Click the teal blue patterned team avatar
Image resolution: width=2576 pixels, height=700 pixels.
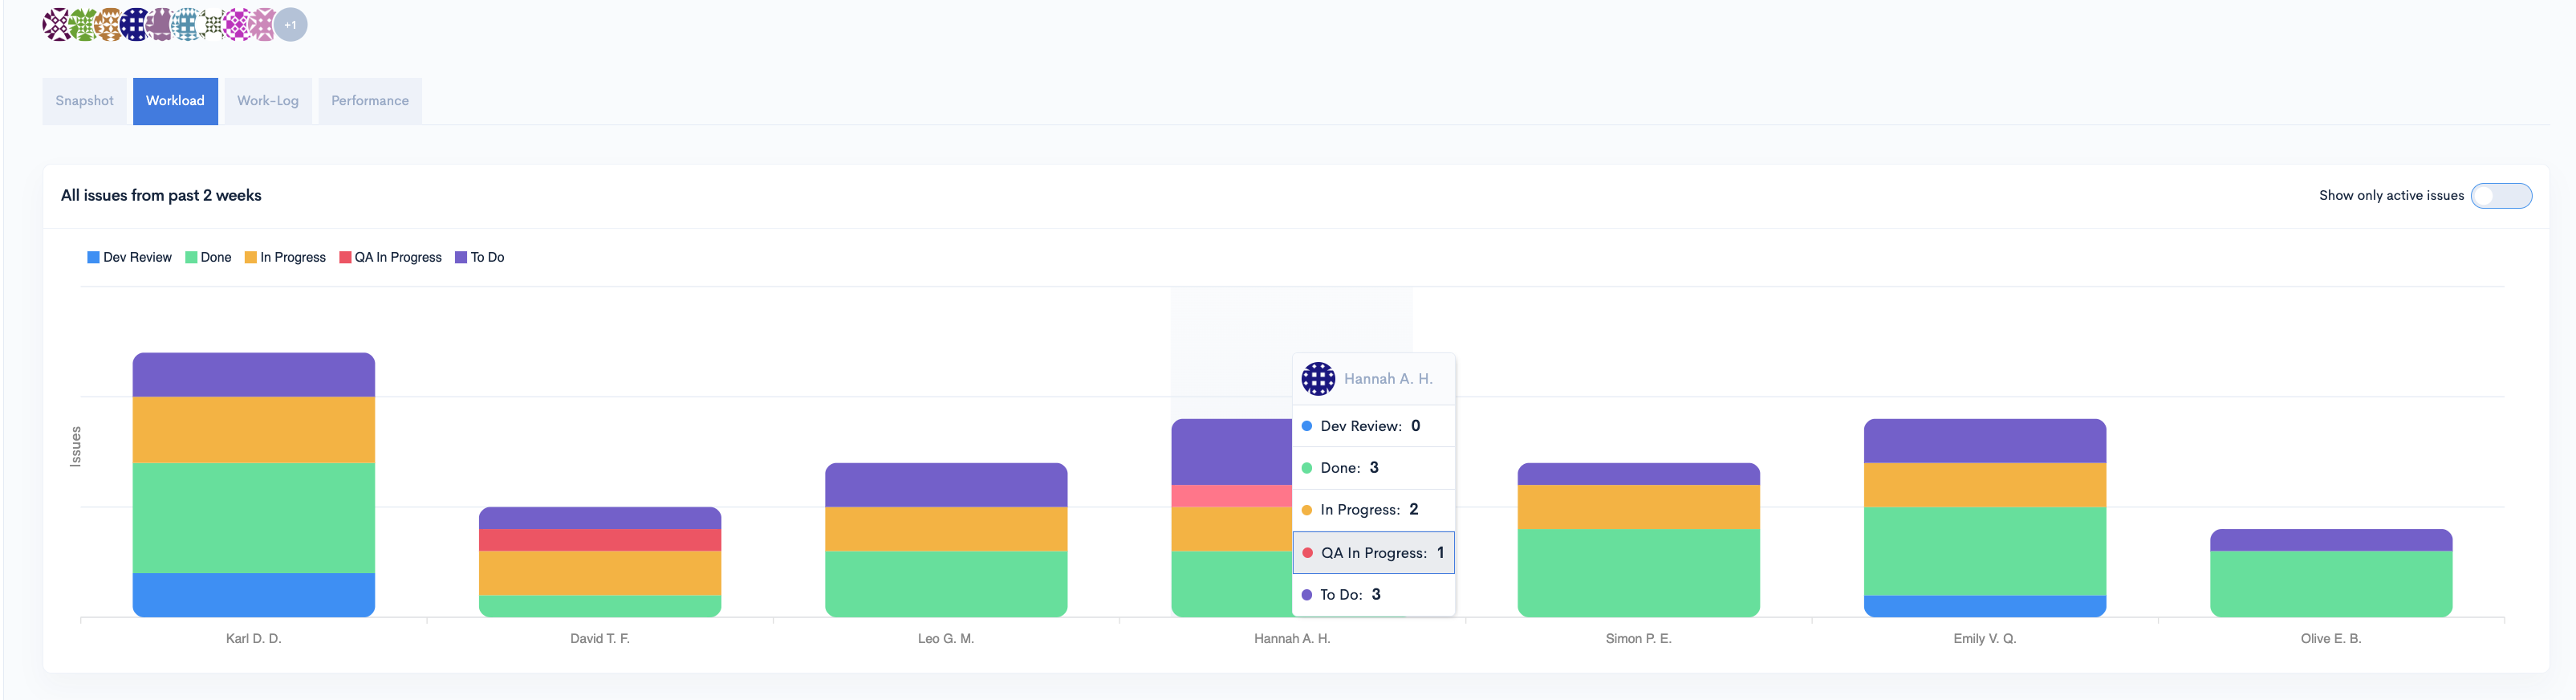pyautogui.click(x=187, y=25)
